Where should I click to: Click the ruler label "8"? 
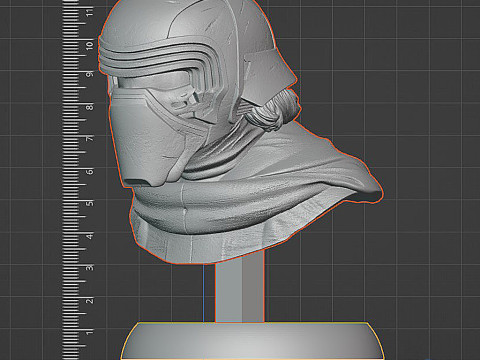tap(90, 107)
